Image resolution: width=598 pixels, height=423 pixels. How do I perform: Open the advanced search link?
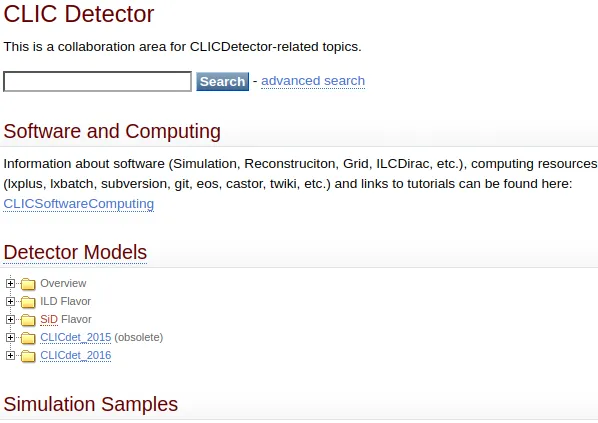tap(313, 81)
